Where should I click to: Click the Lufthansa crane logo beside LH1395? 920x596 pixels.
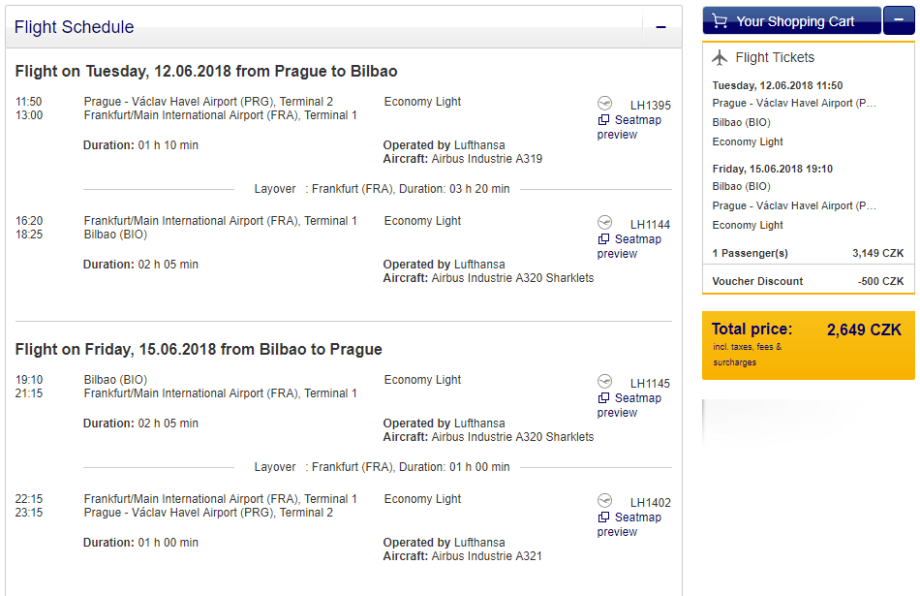[x=604, y=103]
